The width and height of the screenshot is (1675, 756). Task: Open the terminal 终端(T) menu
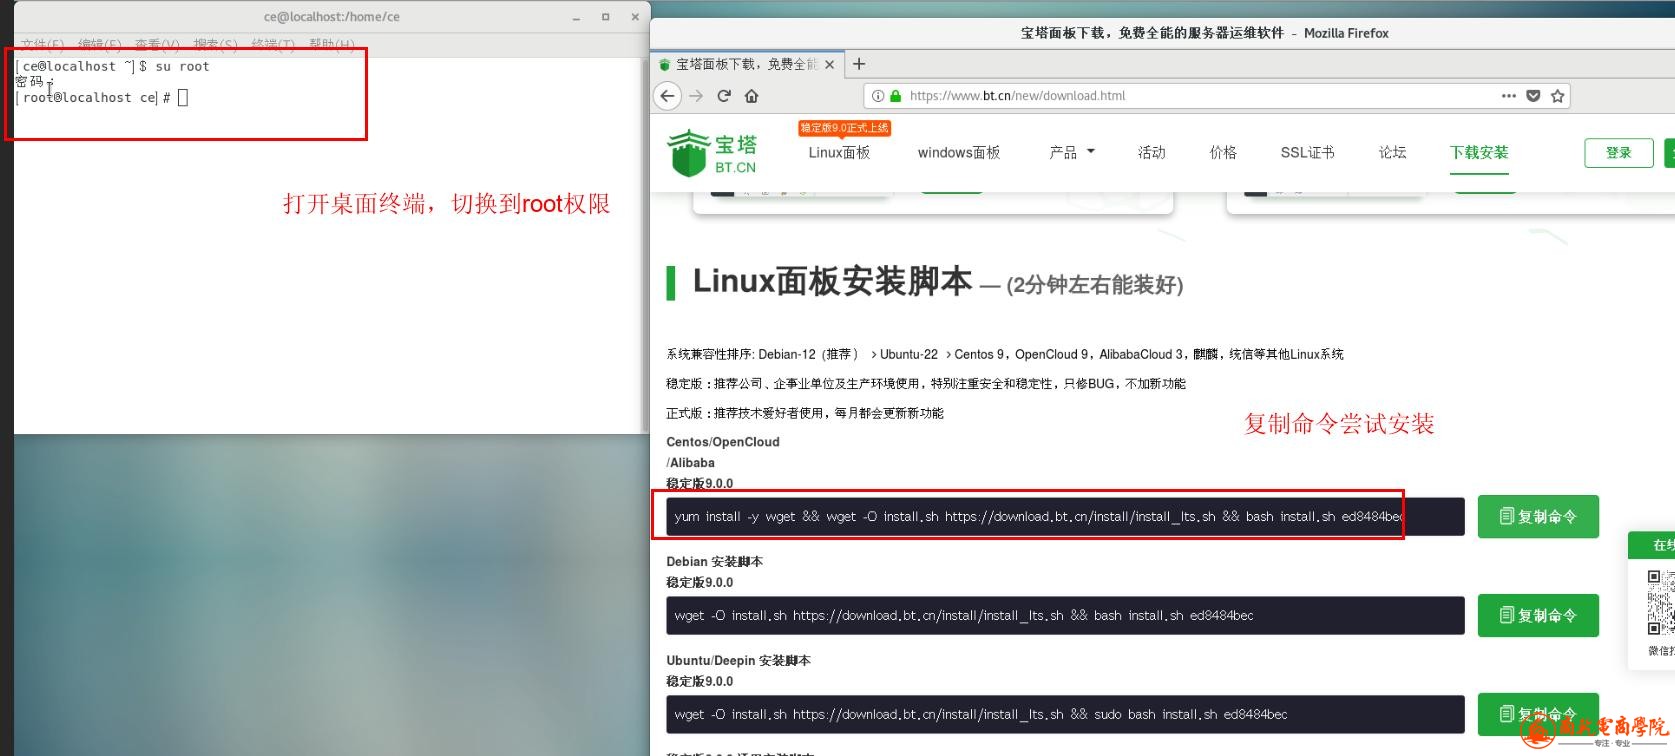pyautogui.click(x=273, y=45)
